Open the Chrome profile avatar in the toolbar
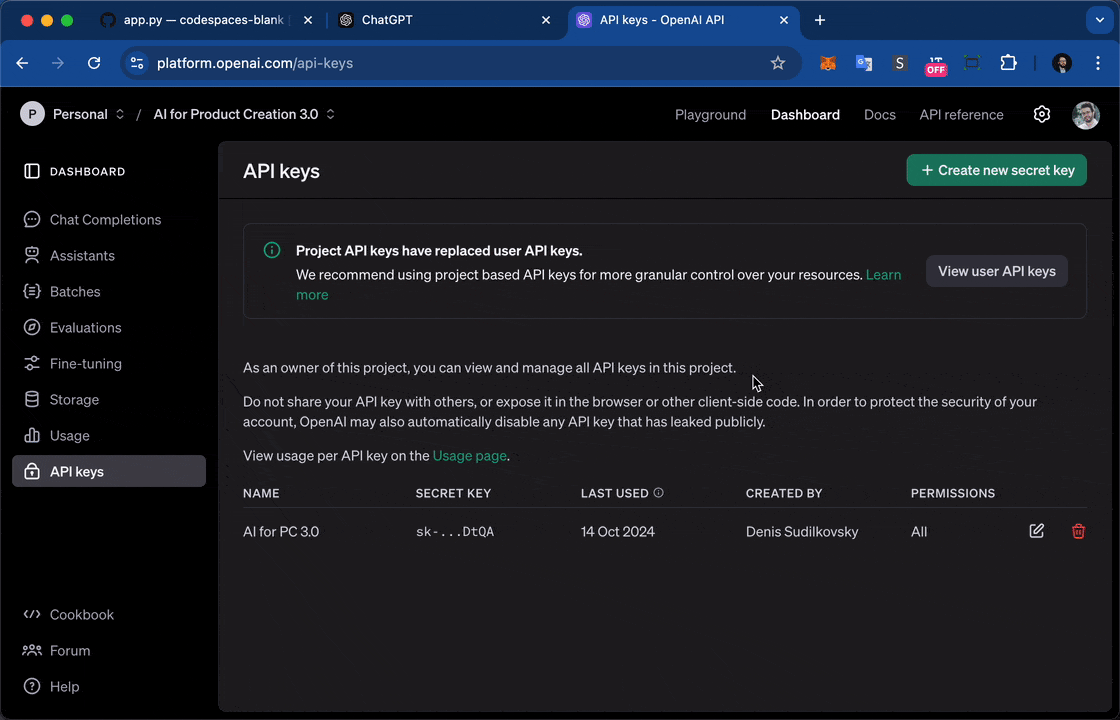 (1062, 63)
